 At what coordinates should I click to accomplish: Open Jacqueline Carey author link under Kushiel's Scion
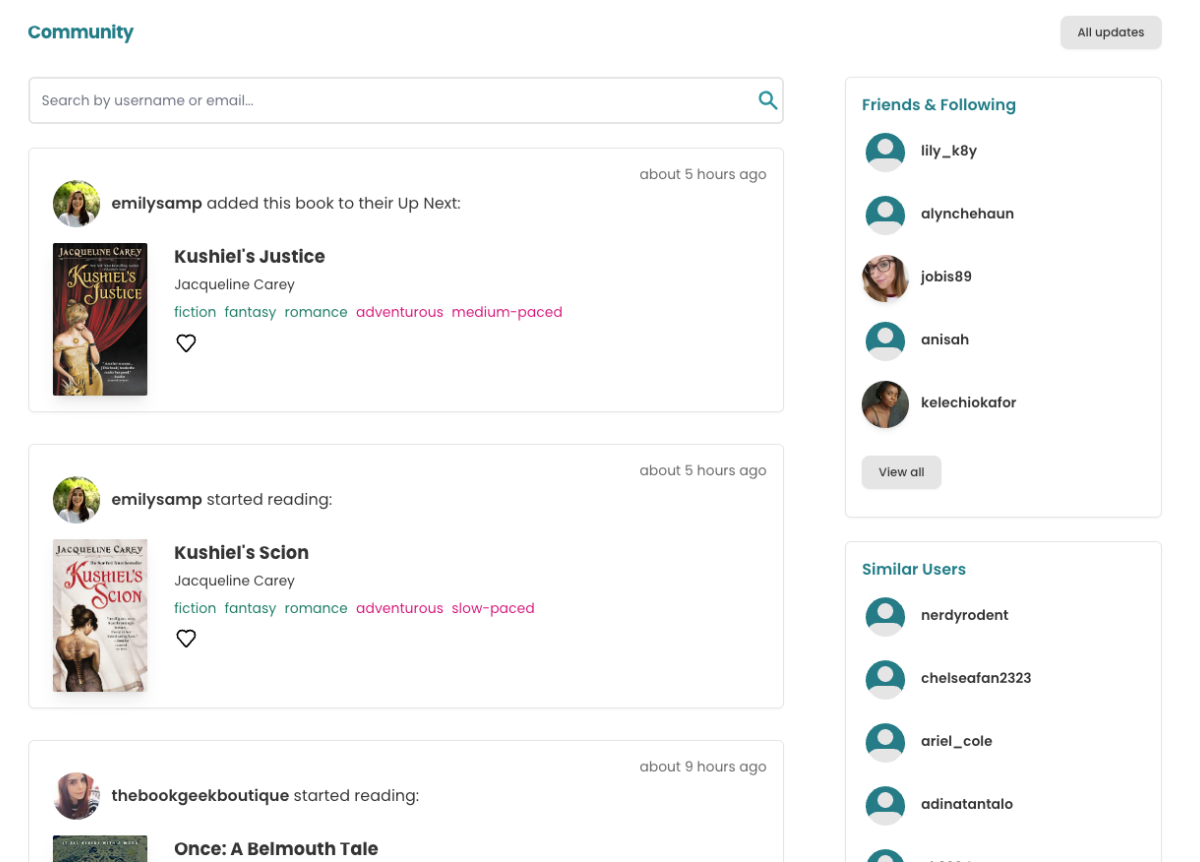(234, 581)
